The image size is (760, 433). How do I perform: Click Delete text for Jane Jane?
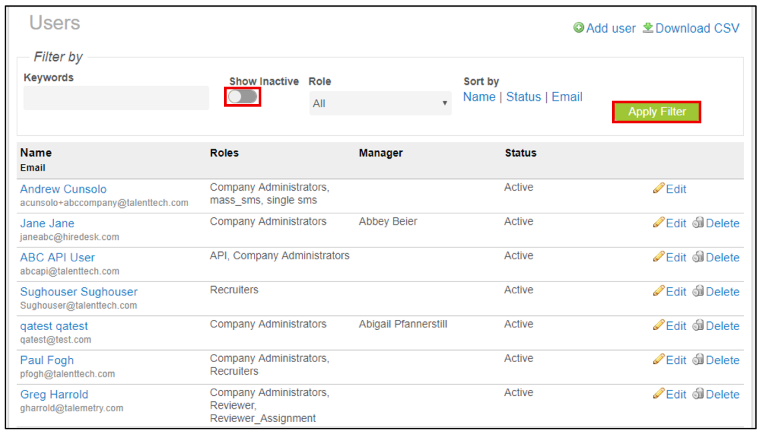723,224
